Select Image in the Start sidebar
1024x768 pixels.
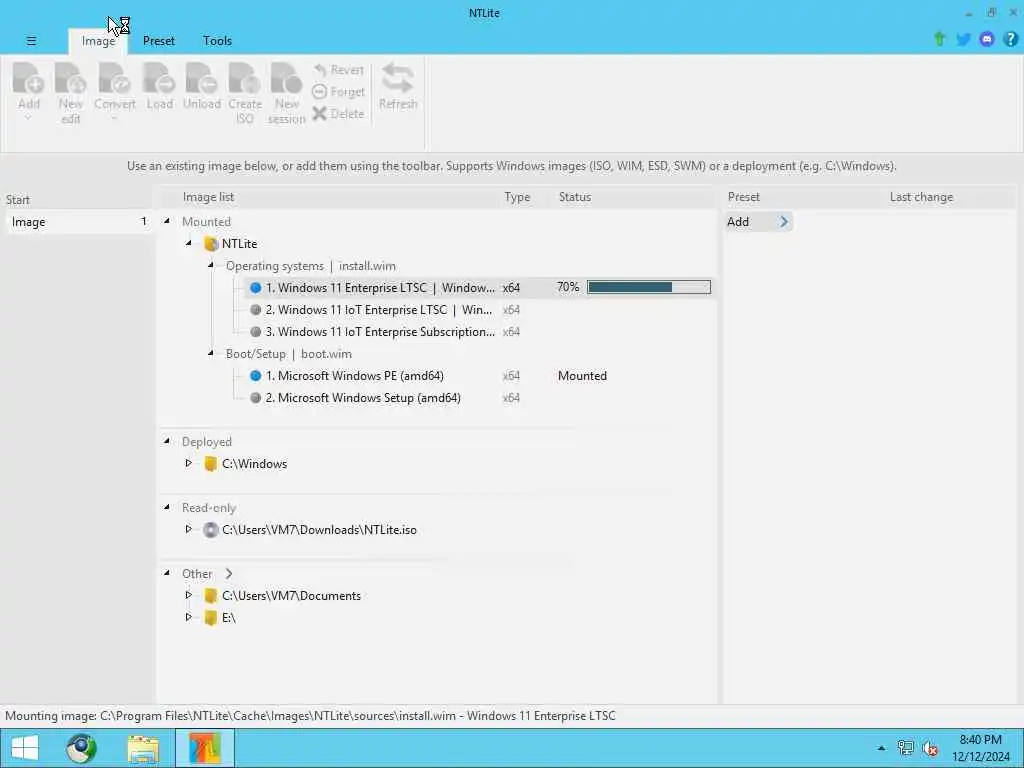(79, 222)
